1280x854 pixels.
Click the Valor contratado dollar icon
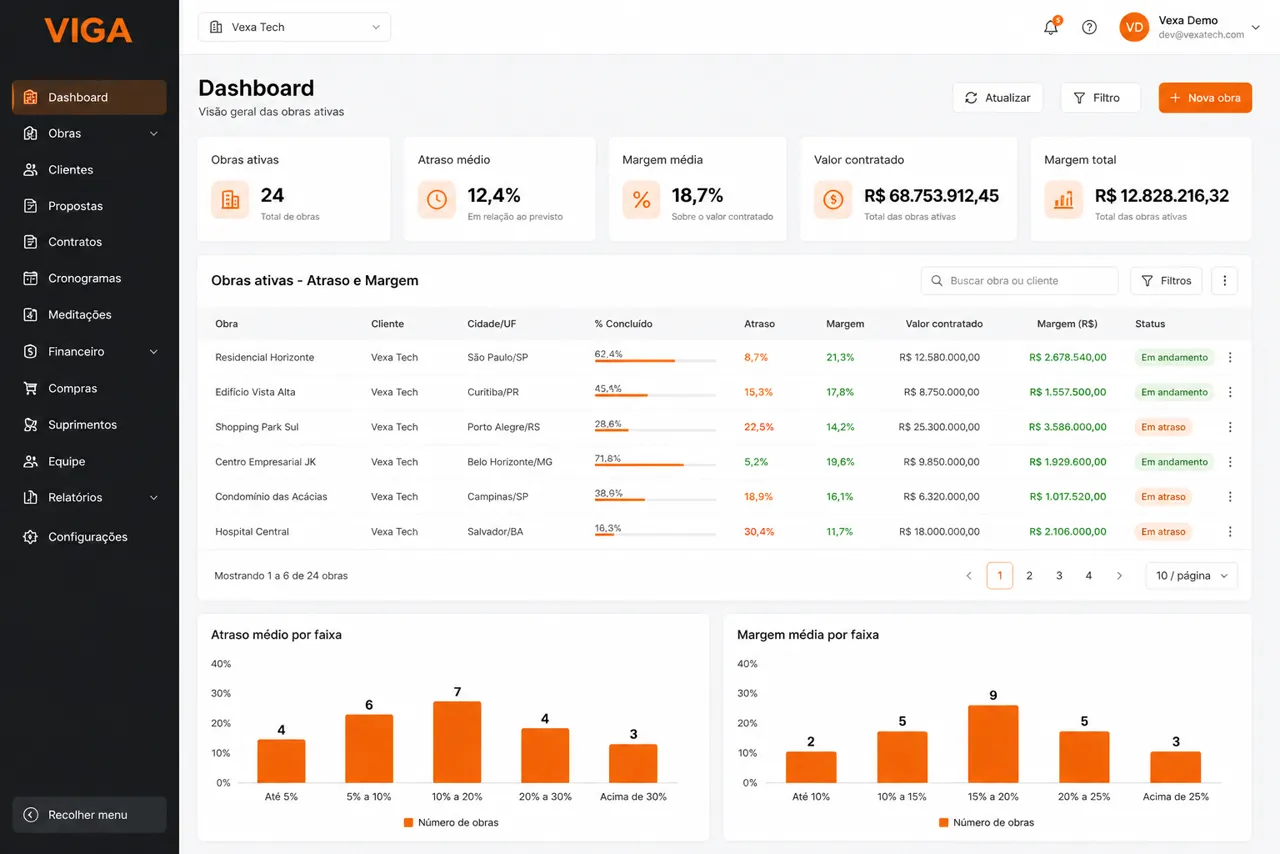point(833,200)
